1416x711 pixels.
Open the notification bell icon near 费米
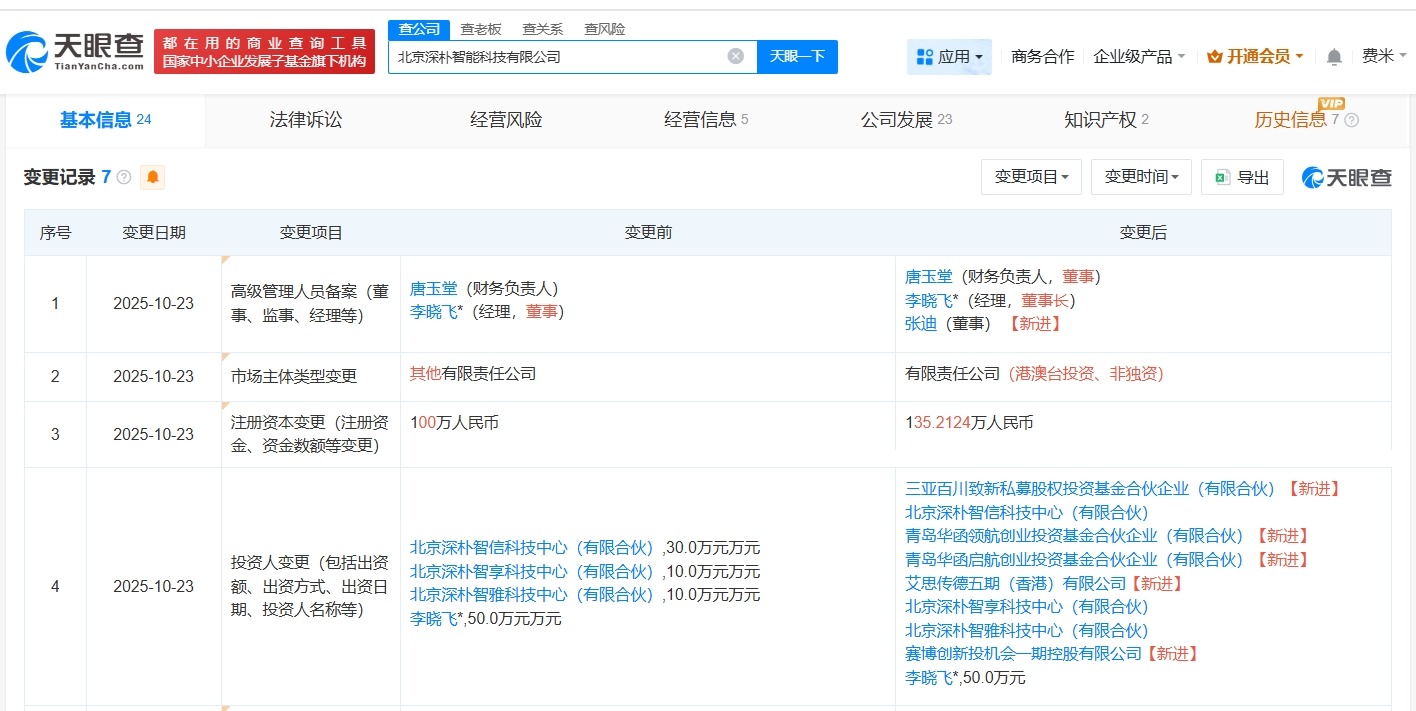pyautogui.click(x=1333, y=57)
